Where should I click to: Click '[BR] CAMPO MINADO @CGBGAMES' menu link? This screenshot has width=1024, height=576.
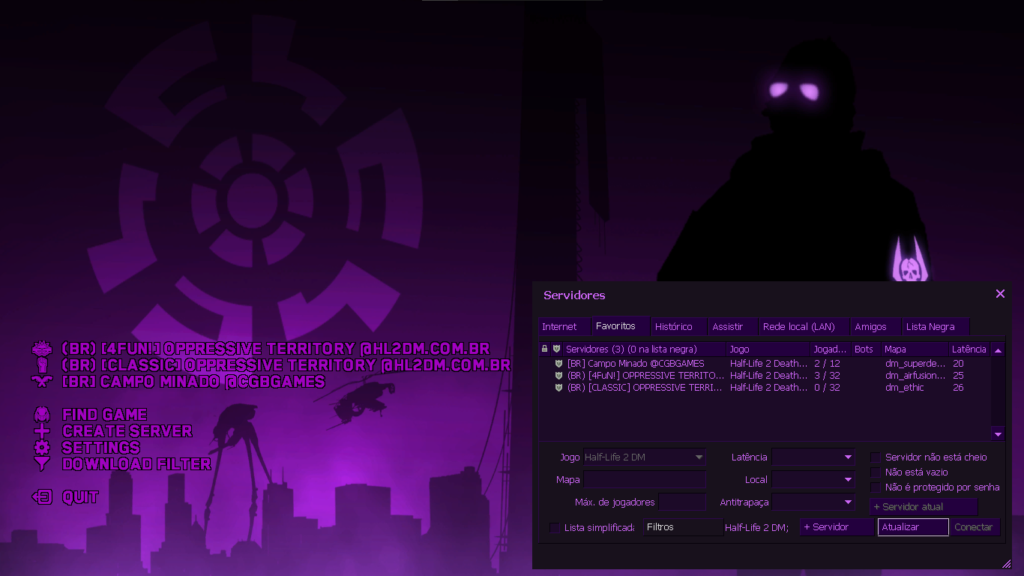coord(193,381)
